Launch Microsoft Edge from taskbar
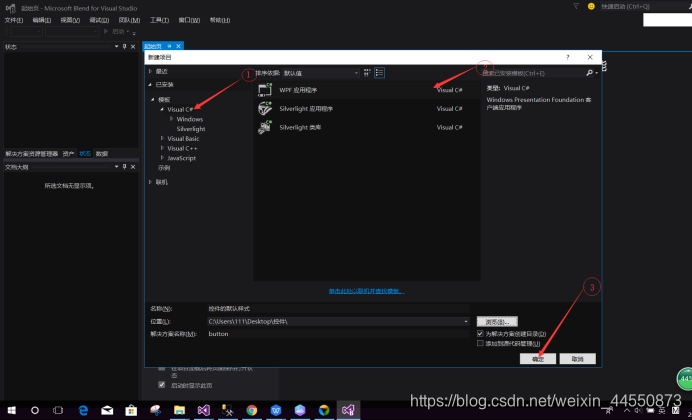The image size is (692, 420). [x=83, y=410]
